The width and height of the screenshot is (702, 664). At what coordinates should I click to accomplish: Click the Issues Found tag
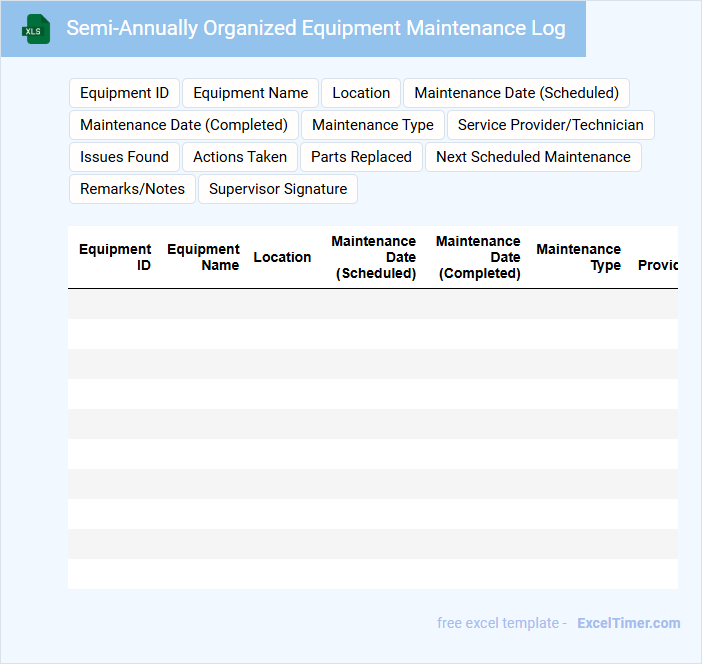click(x=124, y=157)
